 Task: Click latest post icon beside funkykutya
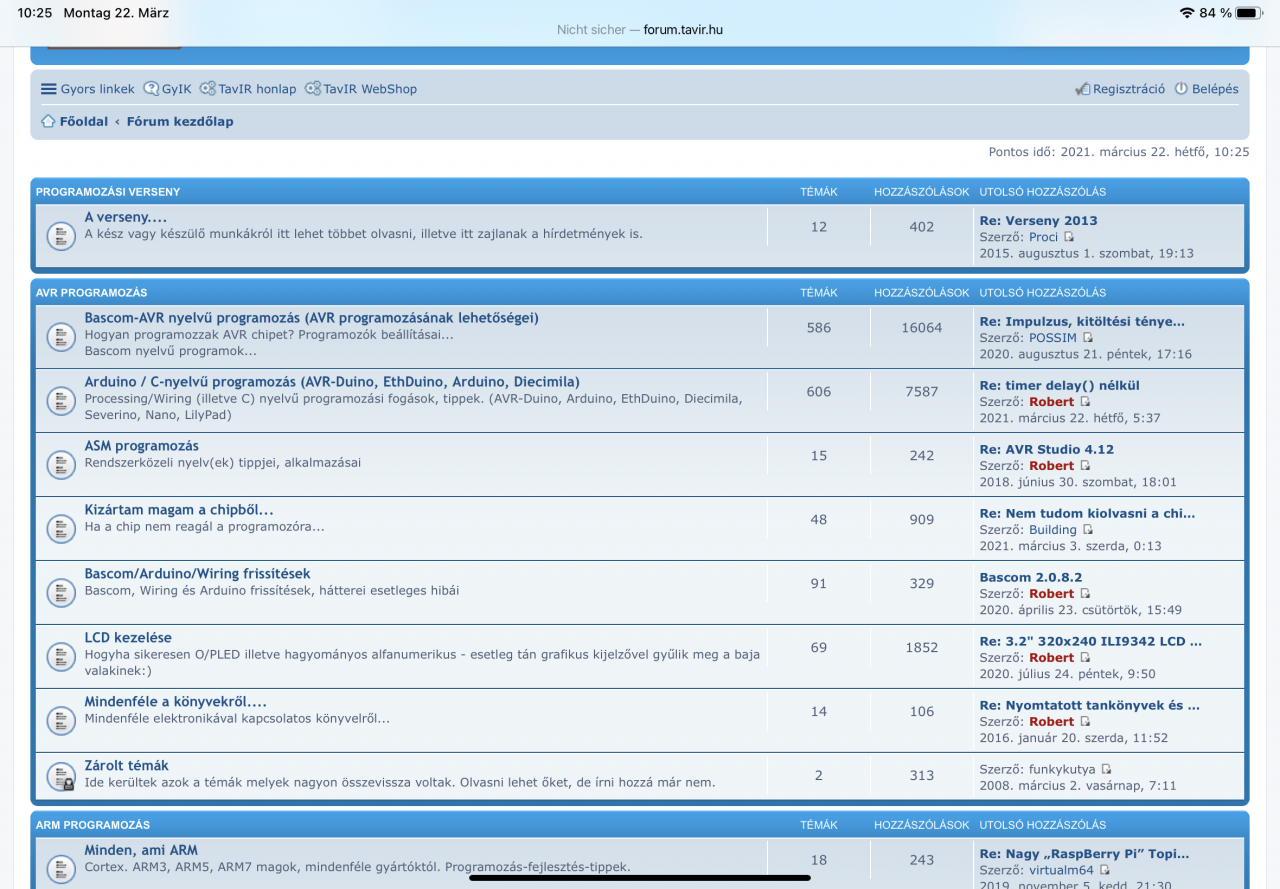[x=1105, y=770]
